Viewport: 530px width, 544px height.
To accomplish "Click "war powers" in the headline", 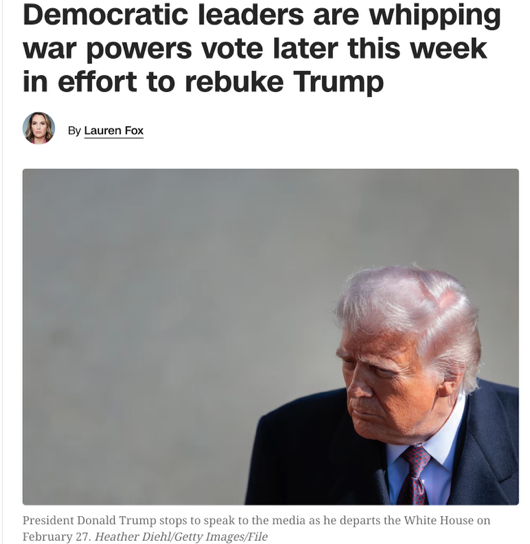I will click(107, 50).
